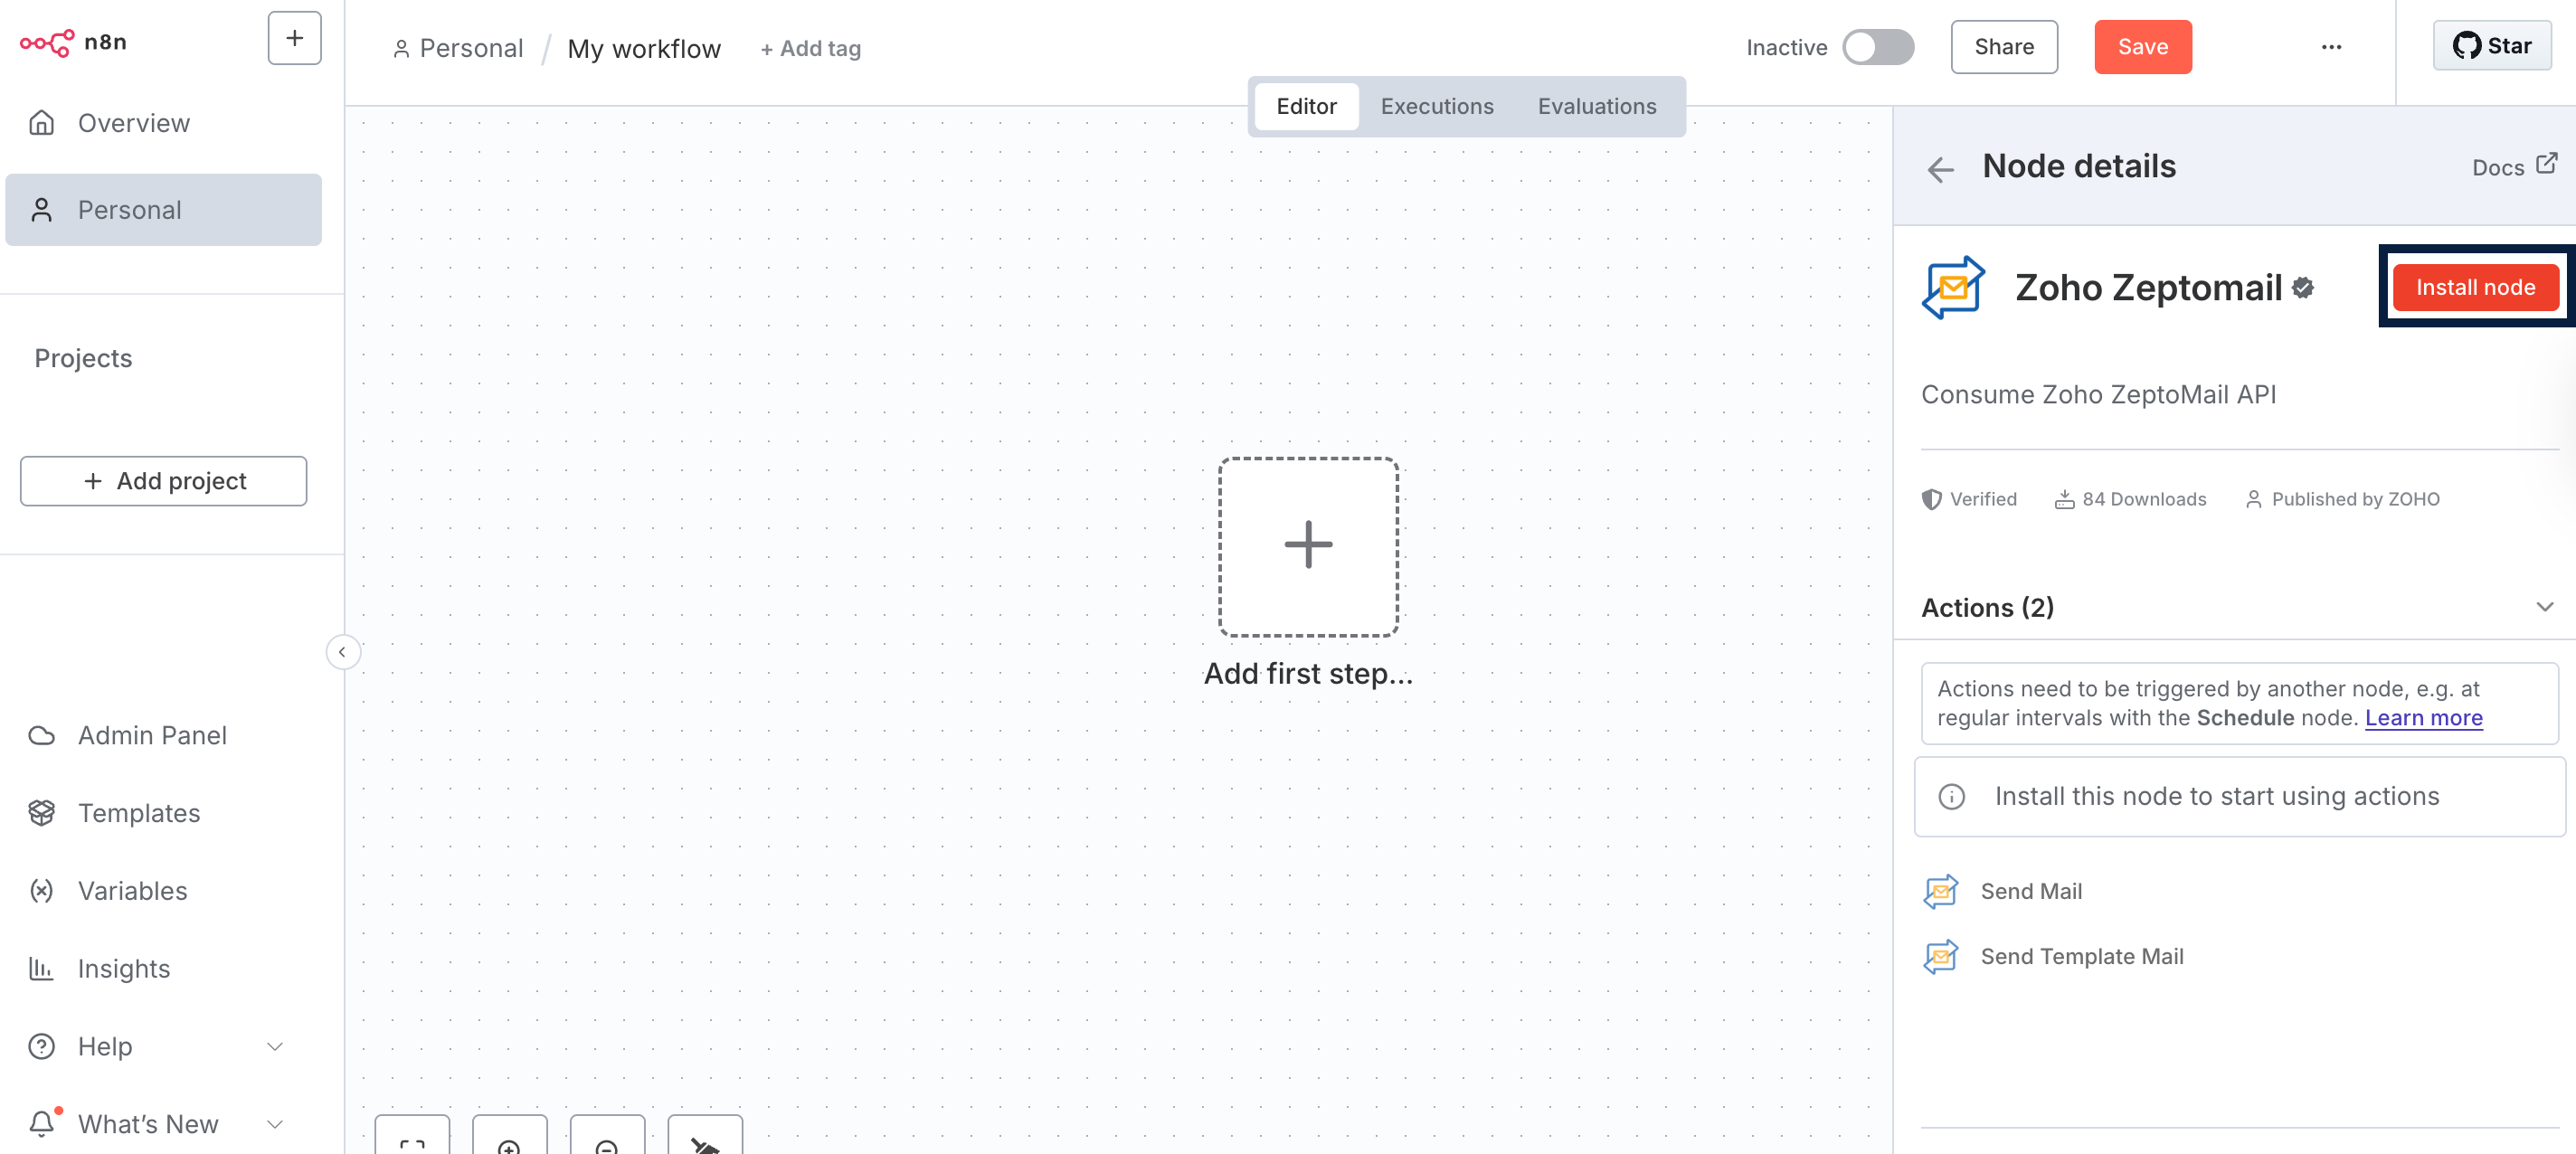Click the n8n logo icon

click(x=47, y=42)
